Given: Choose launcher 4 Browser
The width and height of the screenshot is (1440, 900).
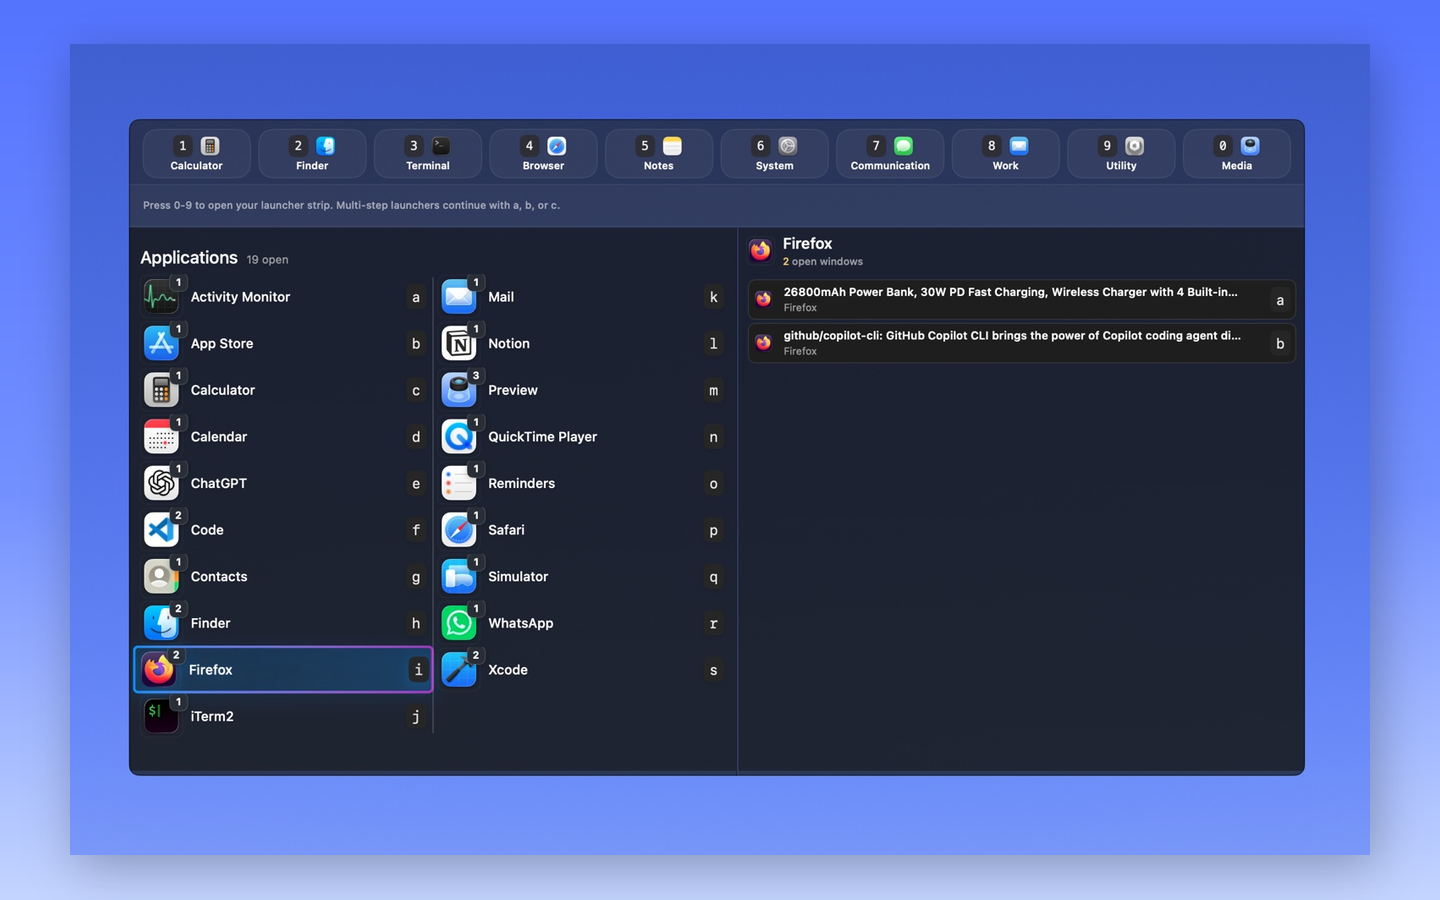Looking at the screenshot, I should 543,154.
